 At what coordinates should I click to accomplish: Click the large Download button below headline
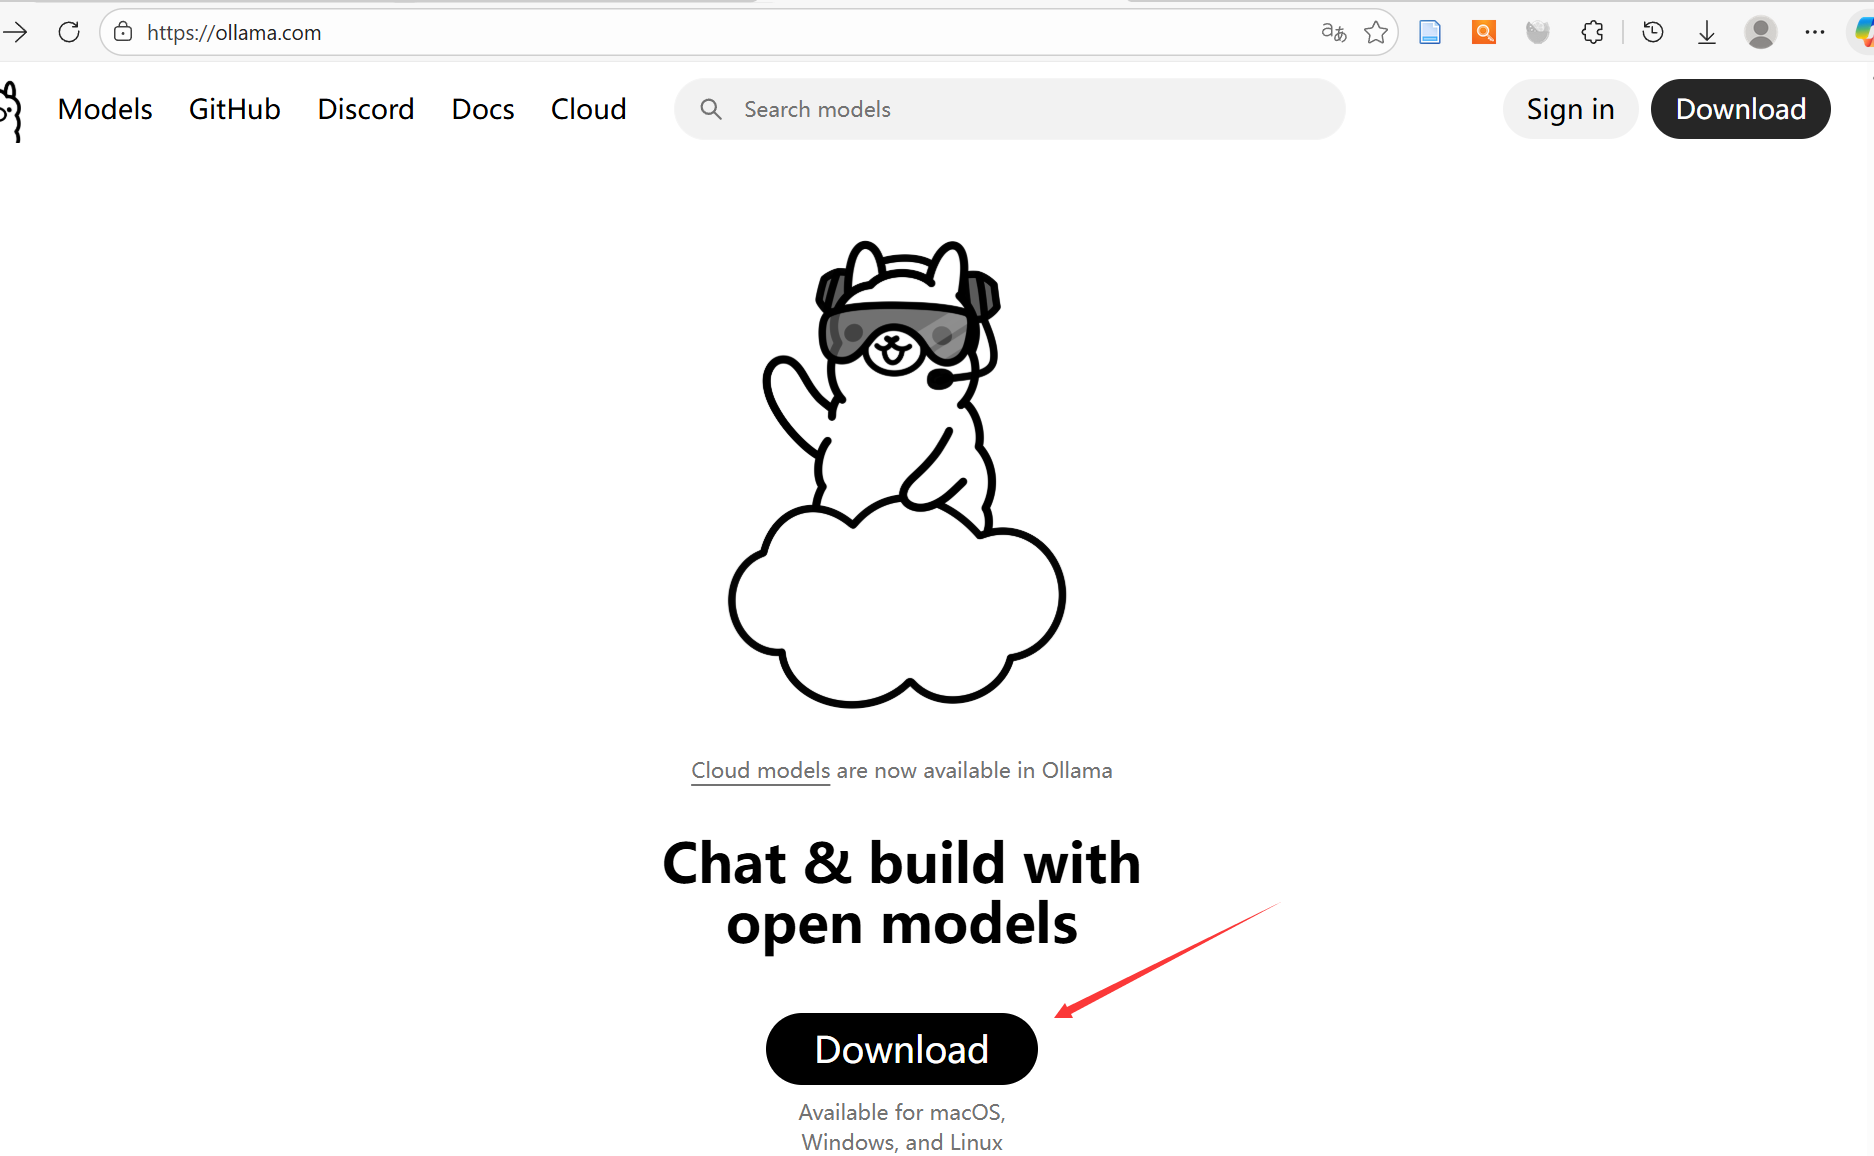point(902,1049)
